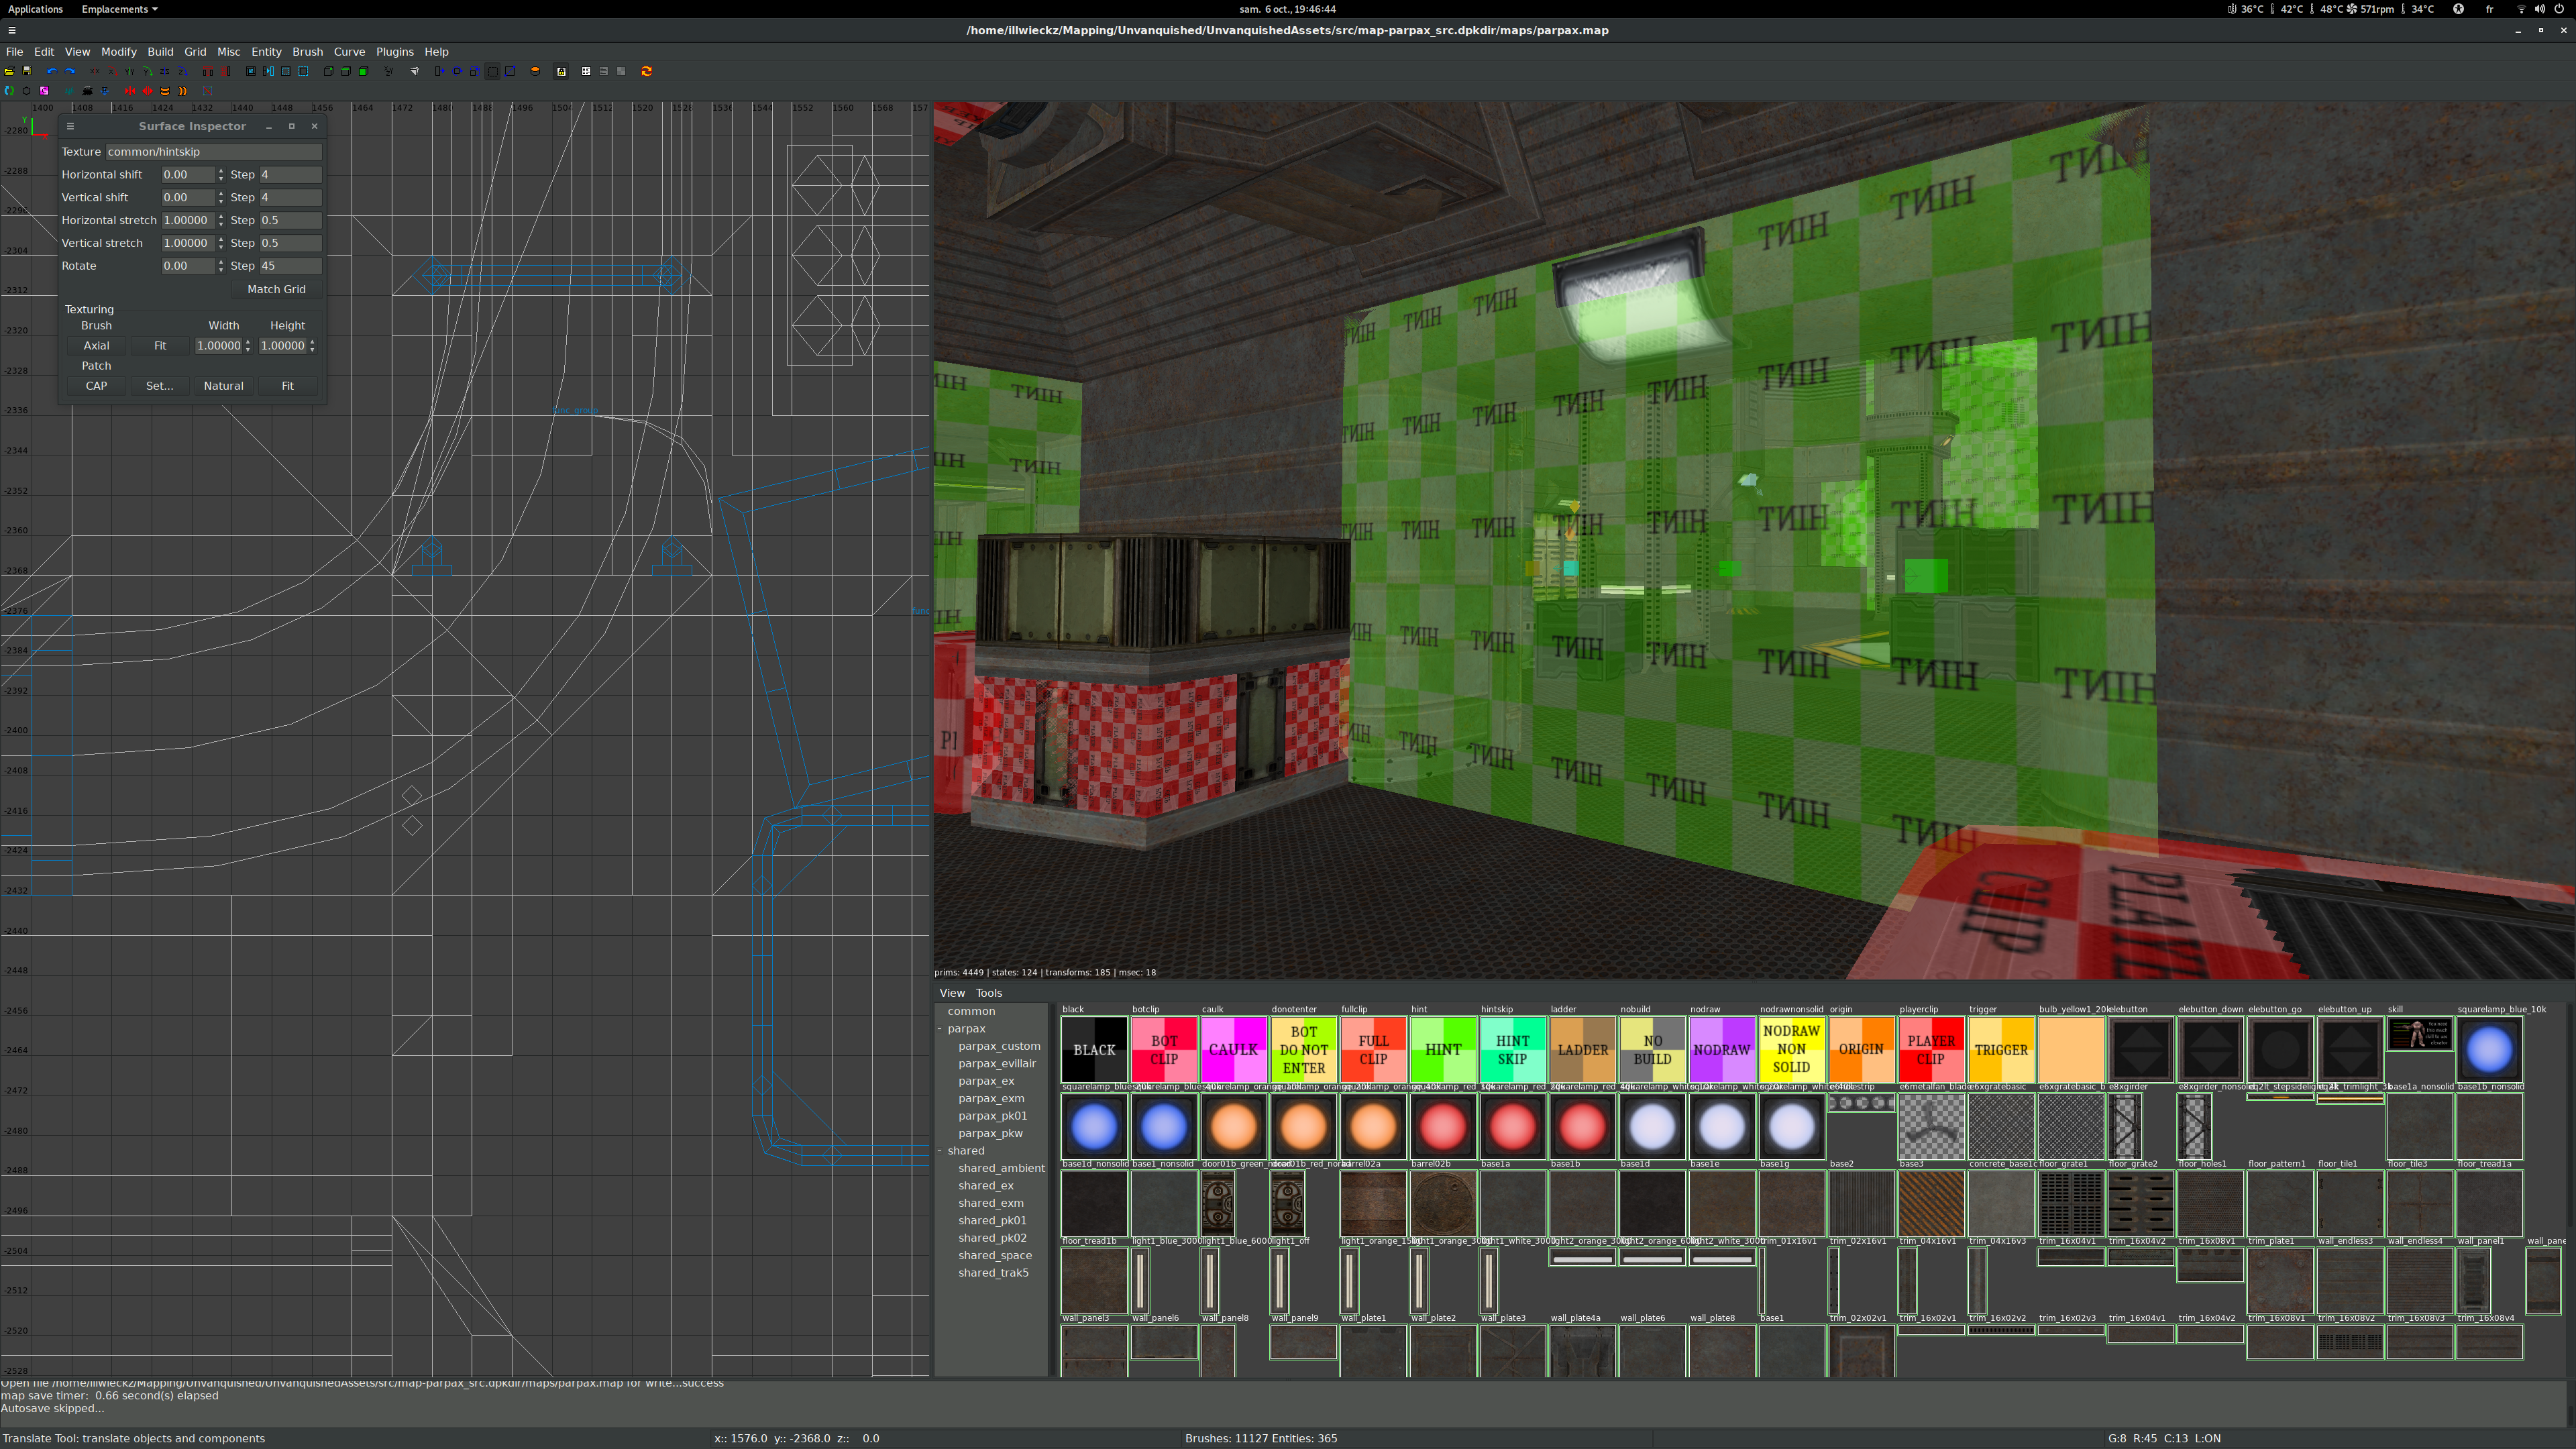
Task: Click the orange cylinder toolbar icon
Action: [536, 71]
